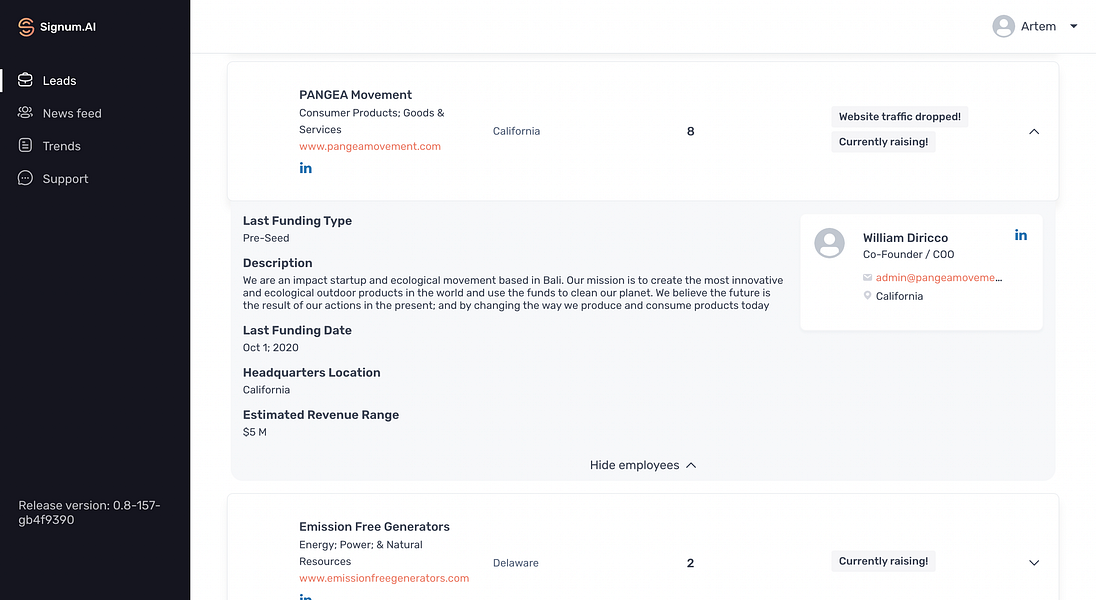The image size is (1096, 600).
Task: Visit www.pangeamovement.com link
Action: pyautogui.click(x=370, y=146)
